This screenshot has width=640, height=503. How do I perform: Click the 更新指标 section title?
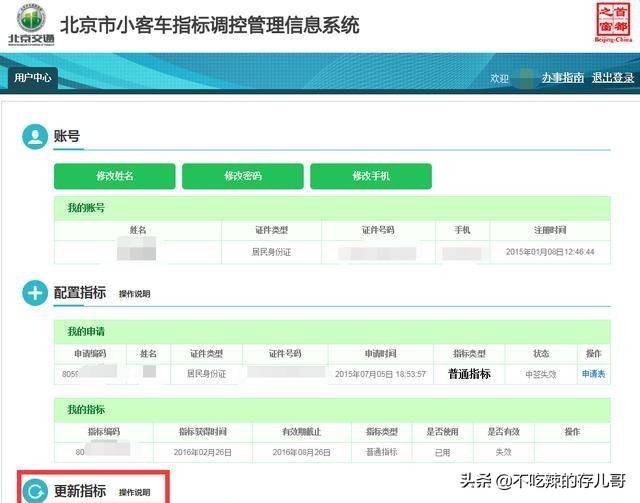[x=80, y=491]
